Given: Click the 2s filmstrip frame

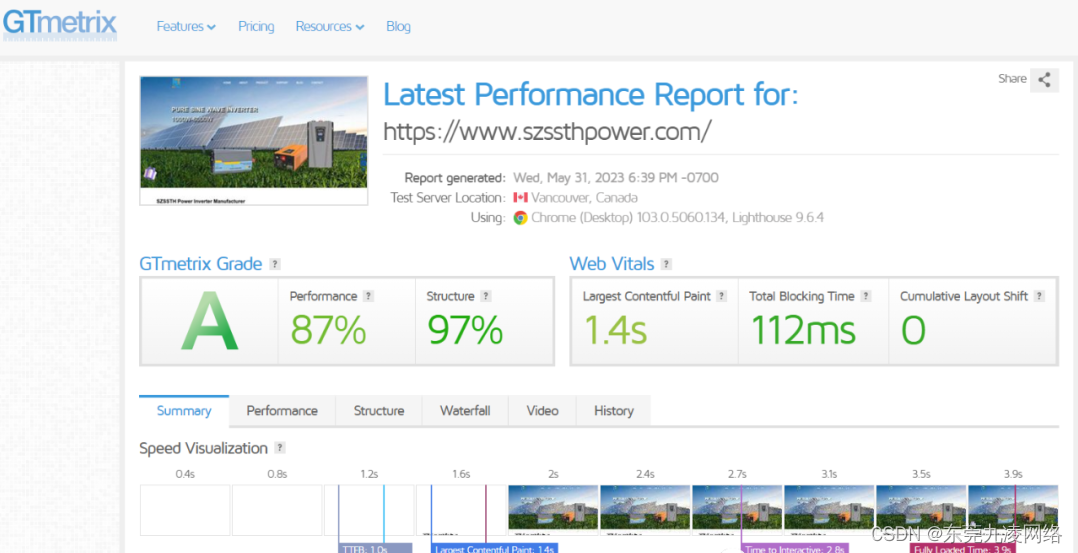Looking at the screenshot, I should (x=553, y=510).
